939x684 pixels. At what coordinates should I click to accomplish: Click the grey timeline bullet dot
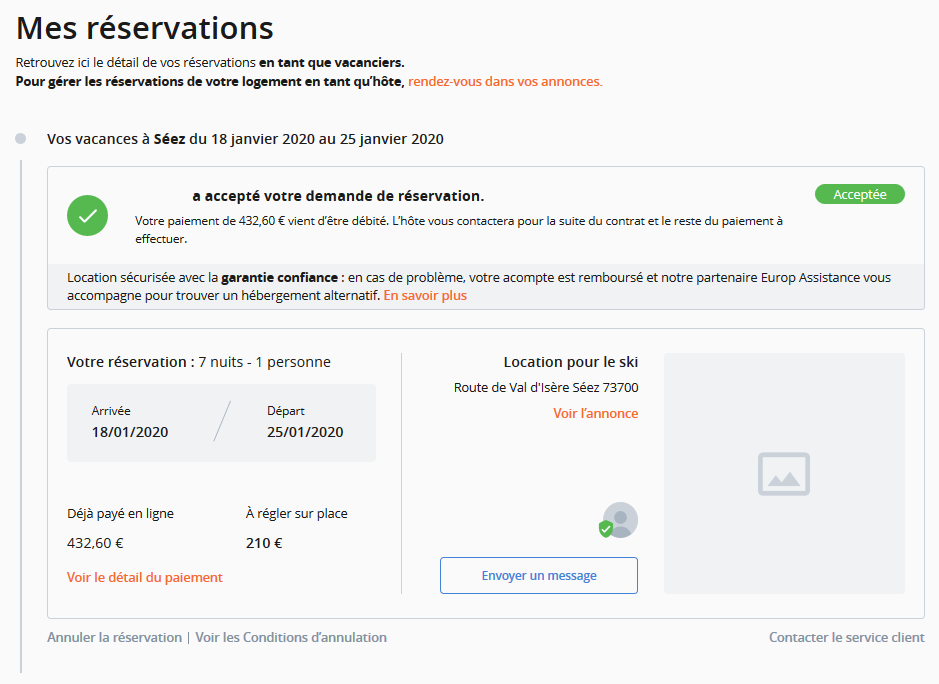tap(21, 139)
